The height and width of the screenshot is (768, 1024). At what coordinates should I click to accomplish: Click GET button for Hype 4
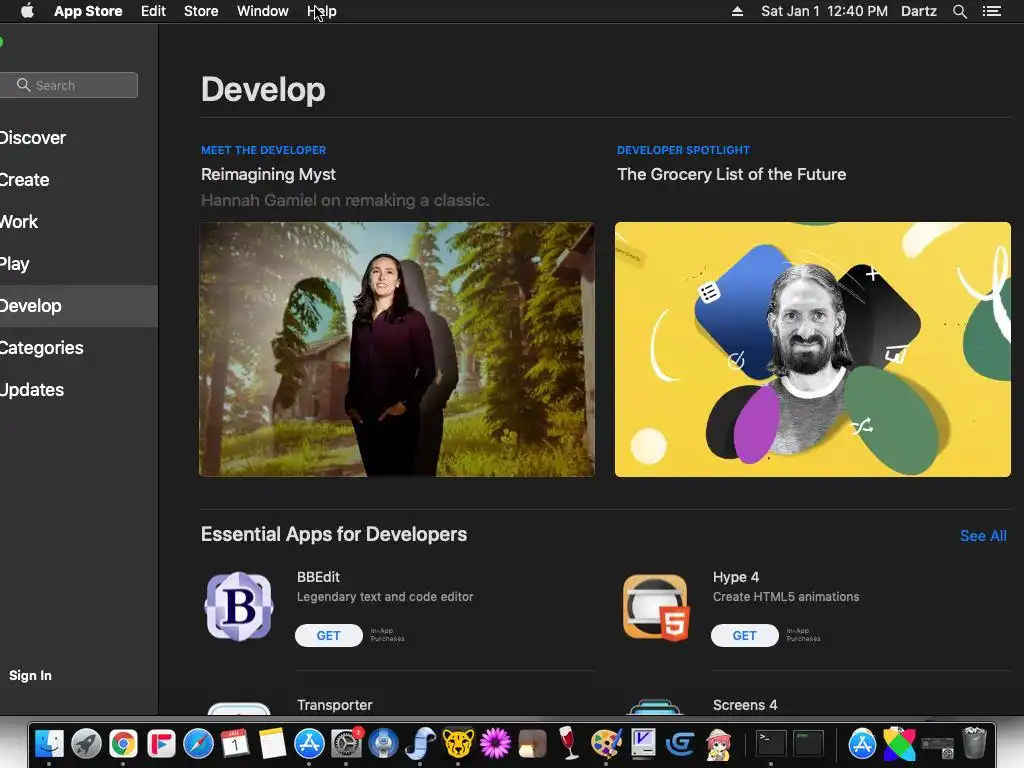tap(744, 635)
